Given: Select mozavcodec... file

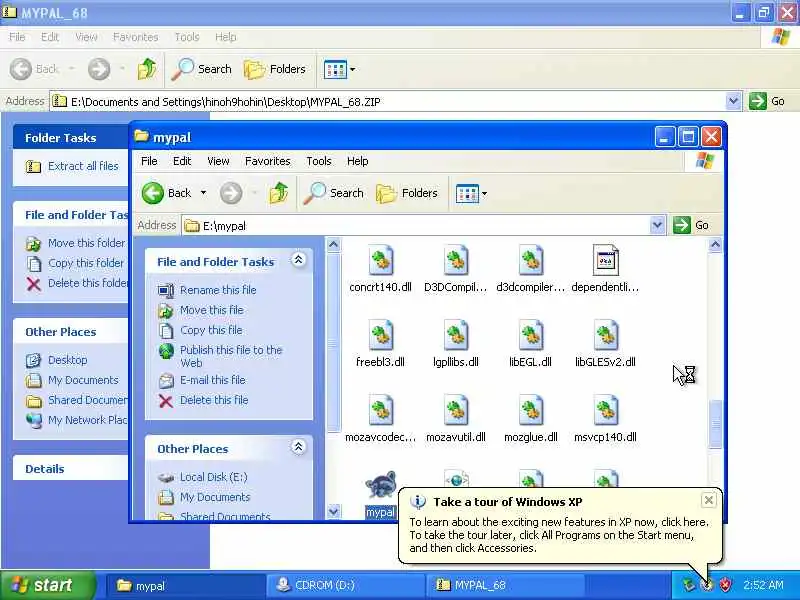Looking at the screenshot, I should click(x=381, y=418).
